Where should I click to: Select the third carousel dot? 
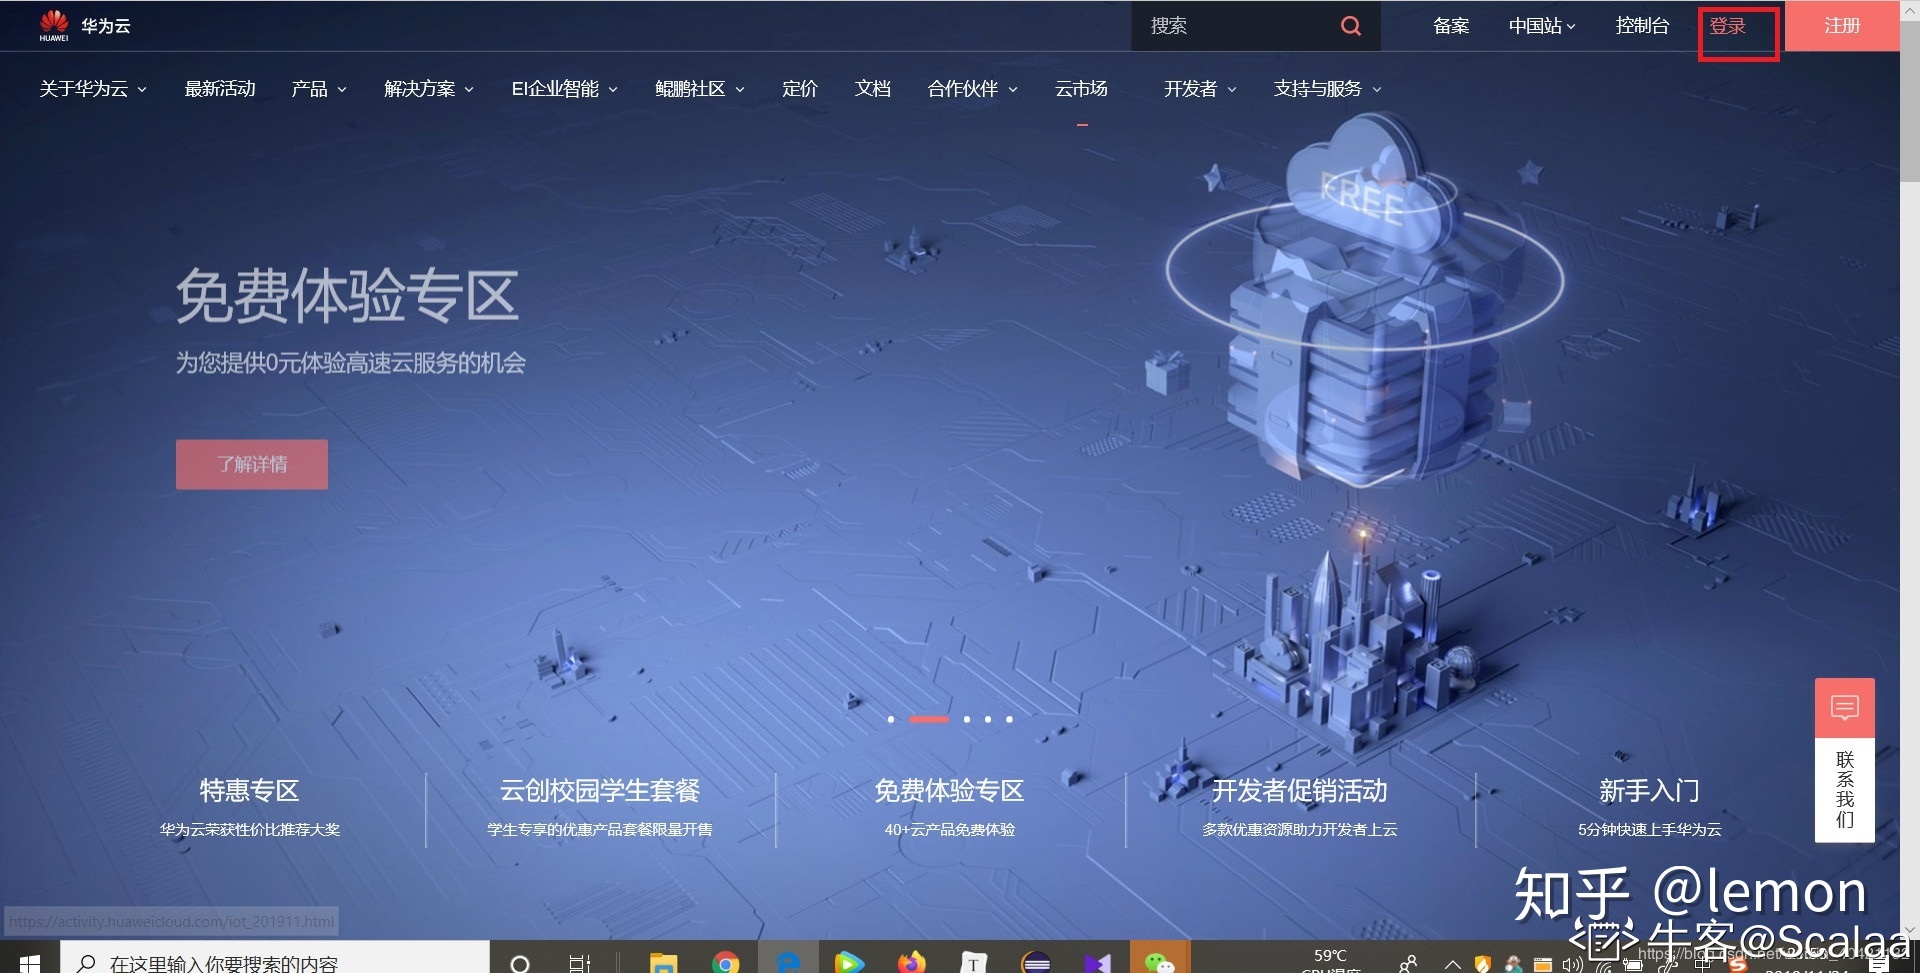tap(967, 719)
